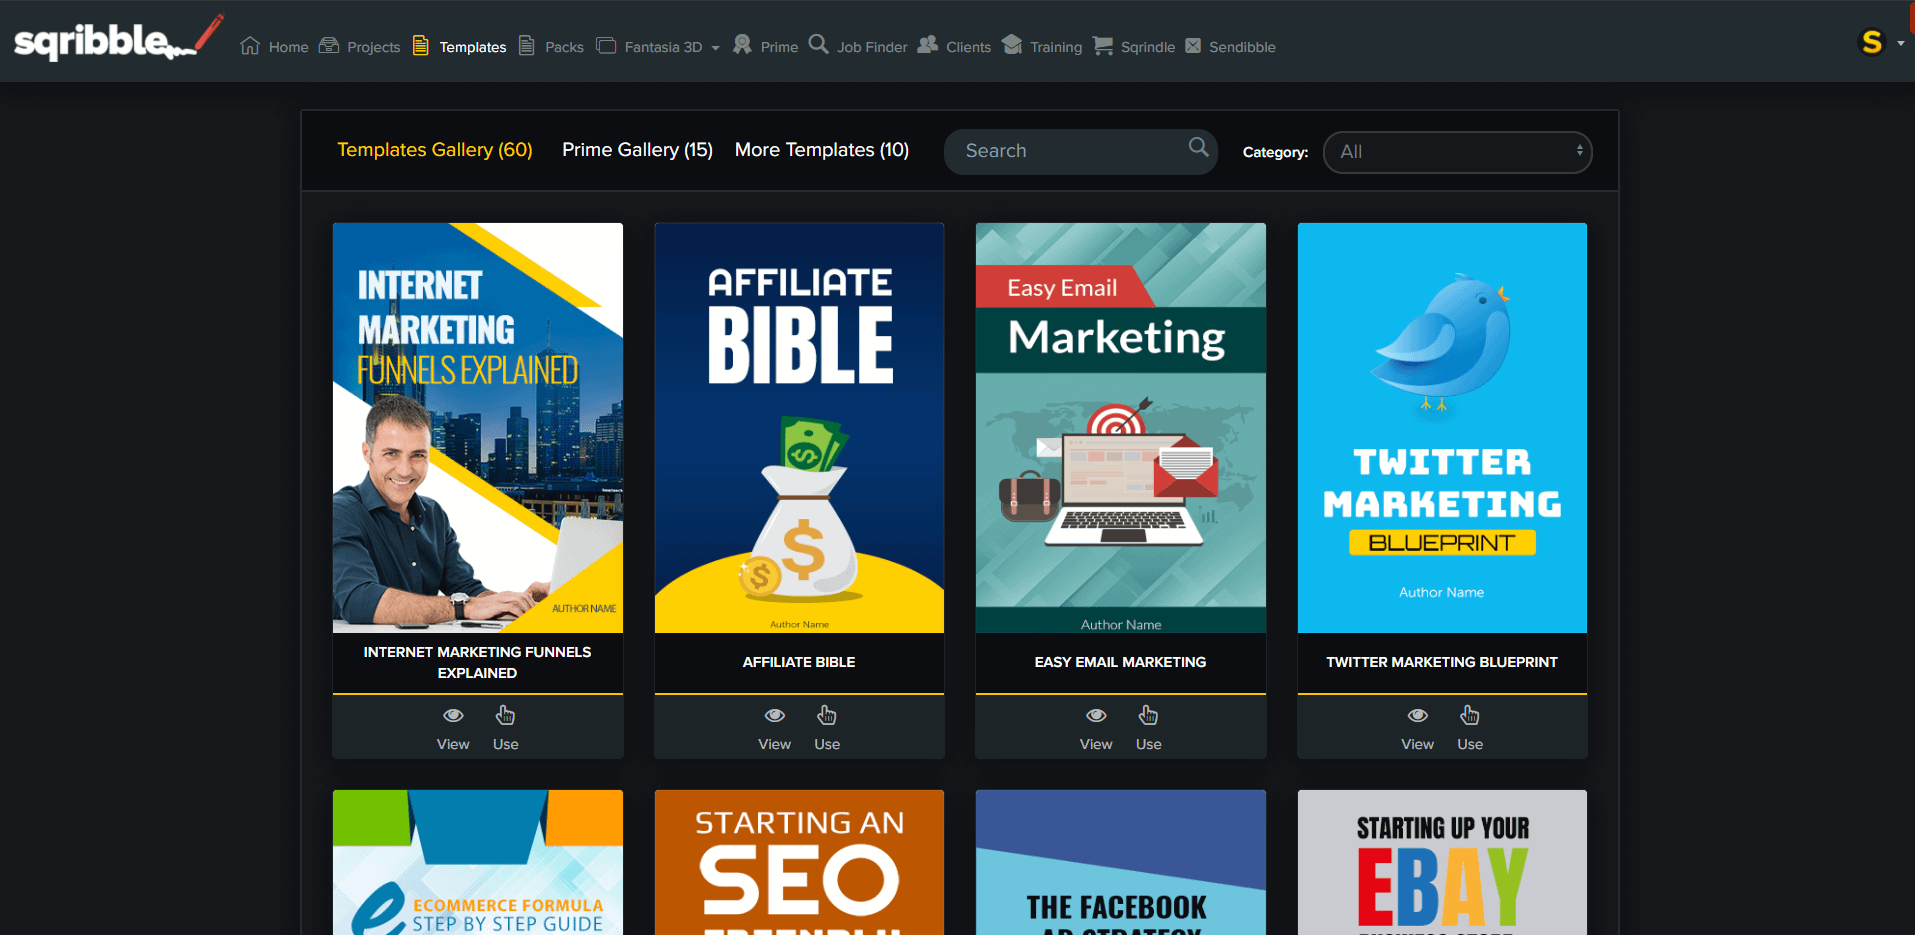1915x935 pixels.
Task: Open Internet Marketing Funnels Explained cover thumbnail
Action: [478, 428]
